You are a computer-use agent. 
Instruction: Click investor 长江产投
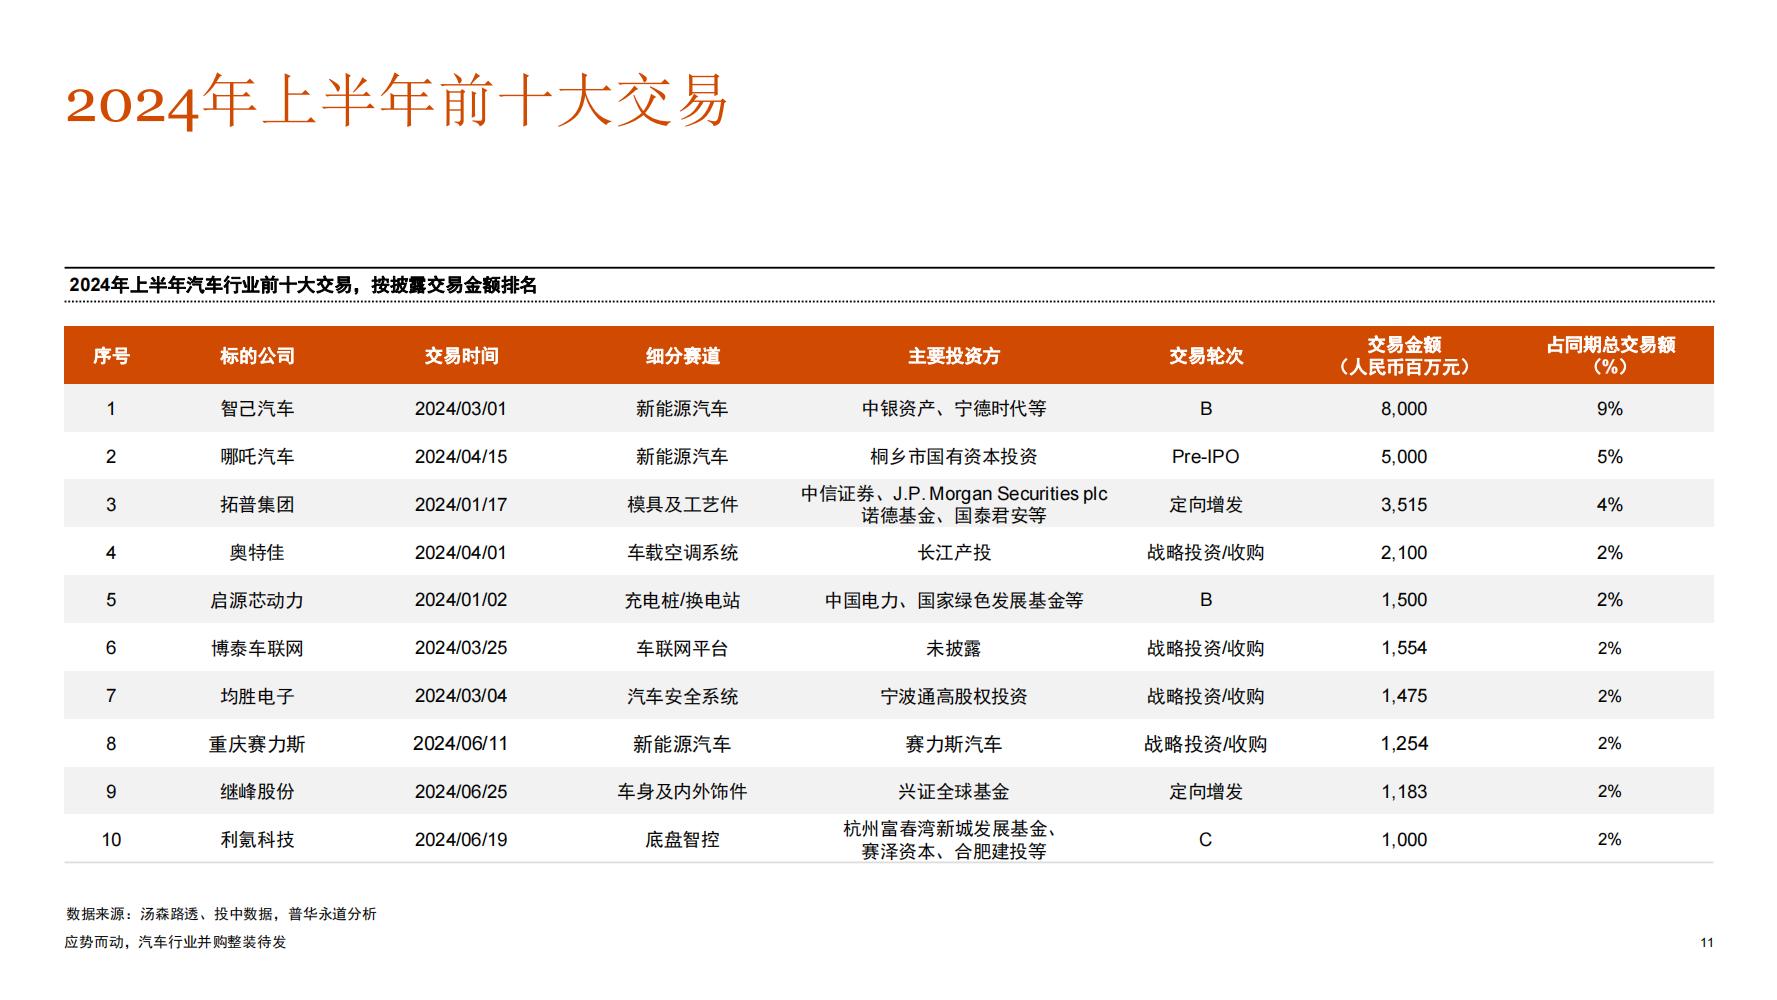click(954, 553)
